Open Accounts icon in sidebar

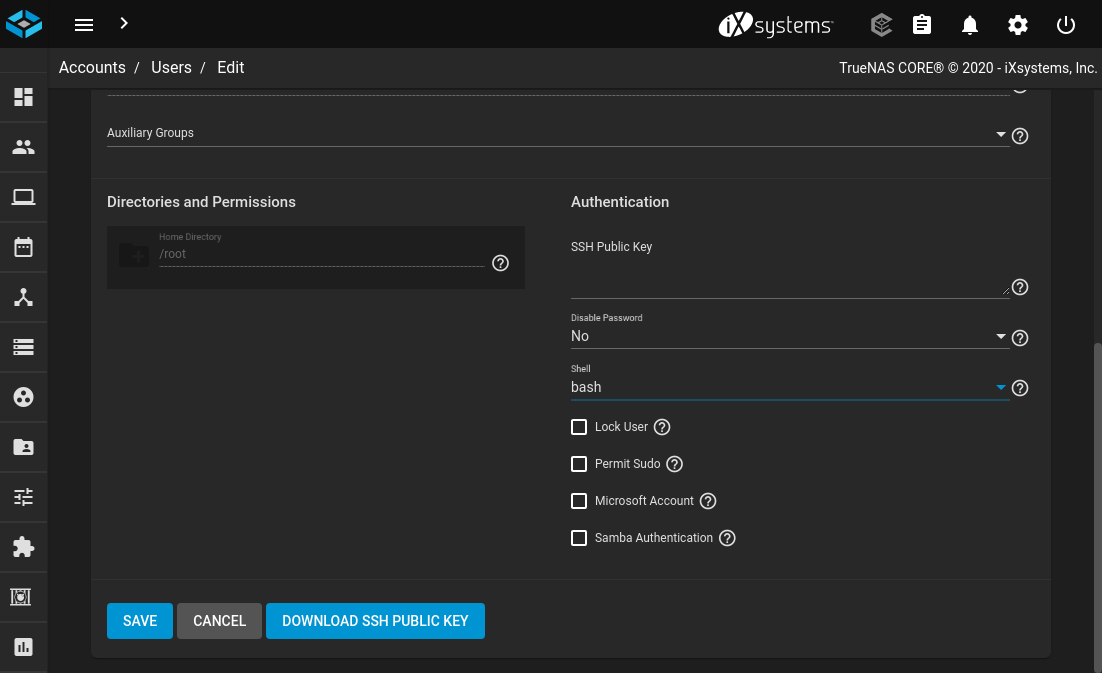pos(23,147)
